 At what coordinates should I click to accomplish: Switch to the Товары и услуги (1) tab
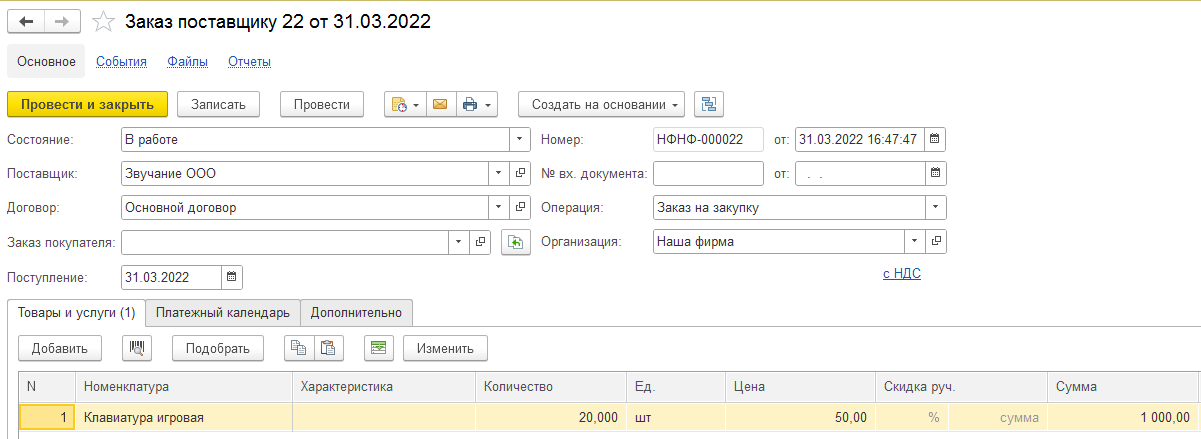click(77, 313)
